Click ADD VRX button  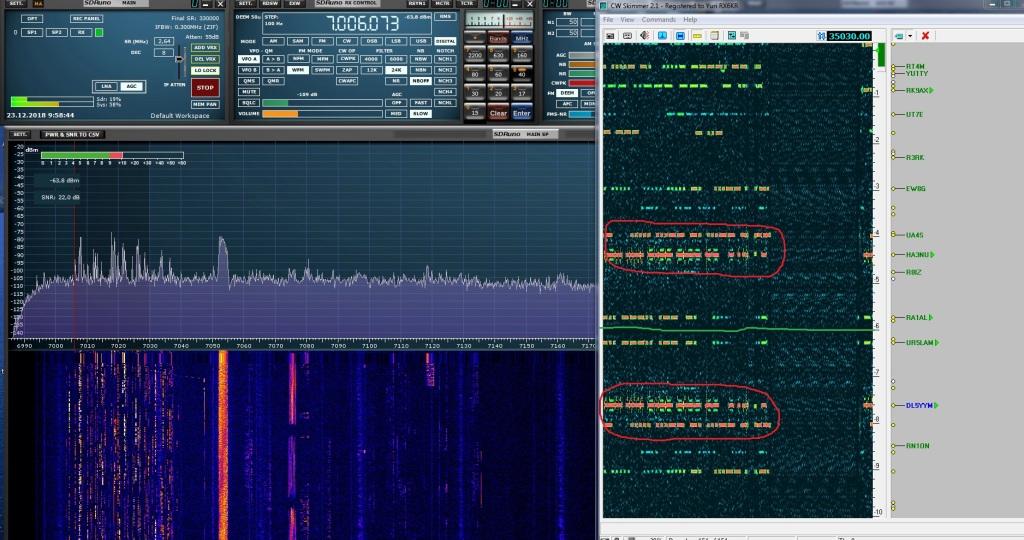pos(205,48)
